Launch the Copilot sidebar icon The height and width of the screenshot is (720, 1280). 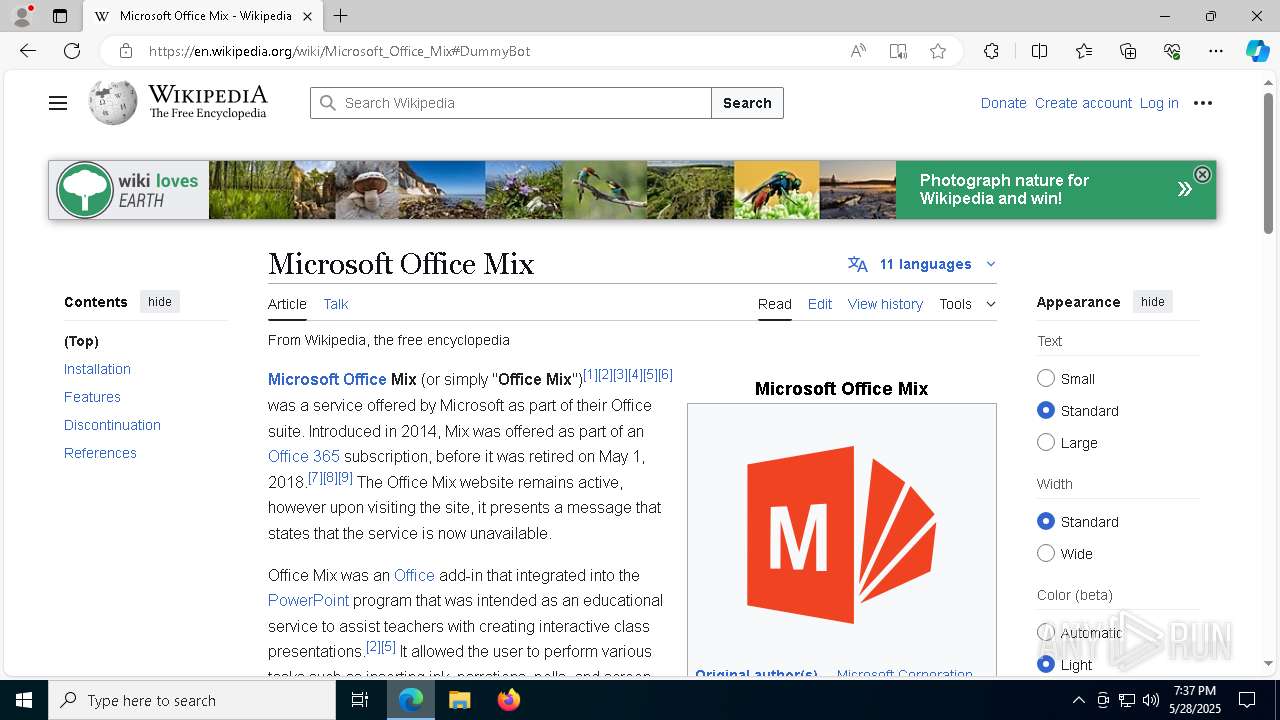(x=1257, y=51)
